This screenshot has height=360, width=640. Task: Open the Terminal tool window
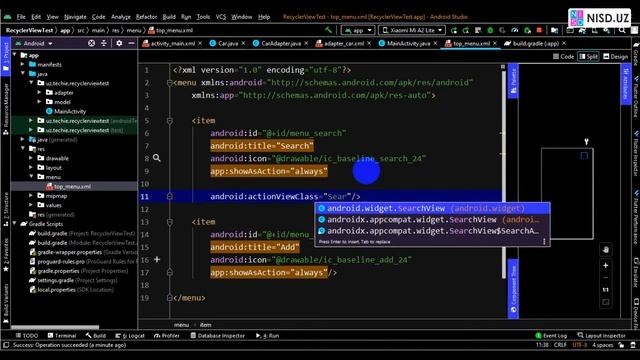(x=62, y=336)
